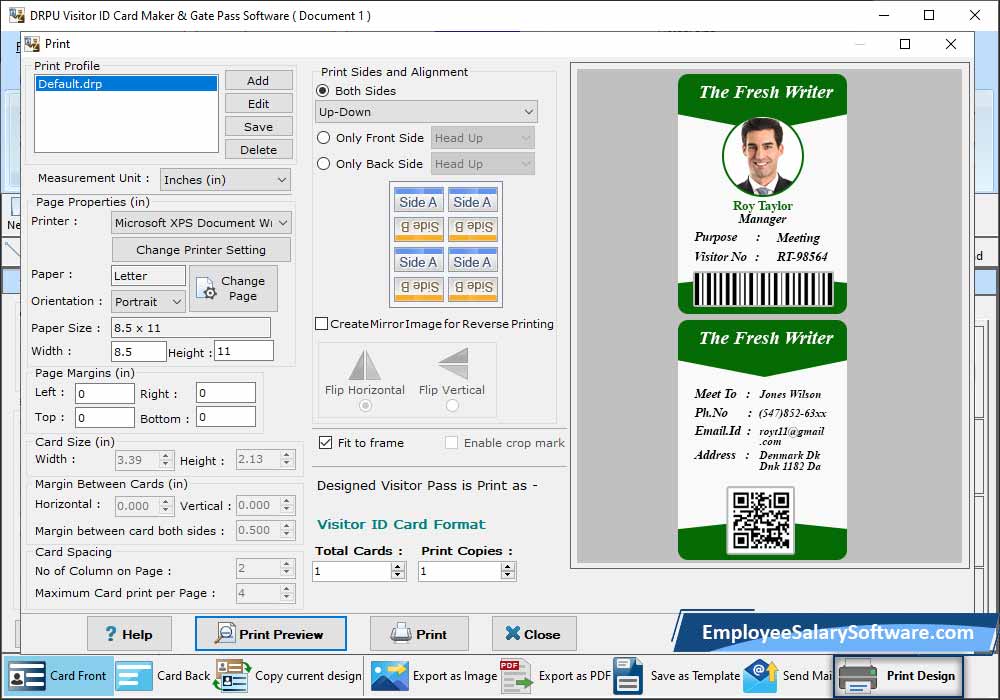Open the Up-Down alignment dropdown
1000x700 pixels.
click(x=426, y=112)
